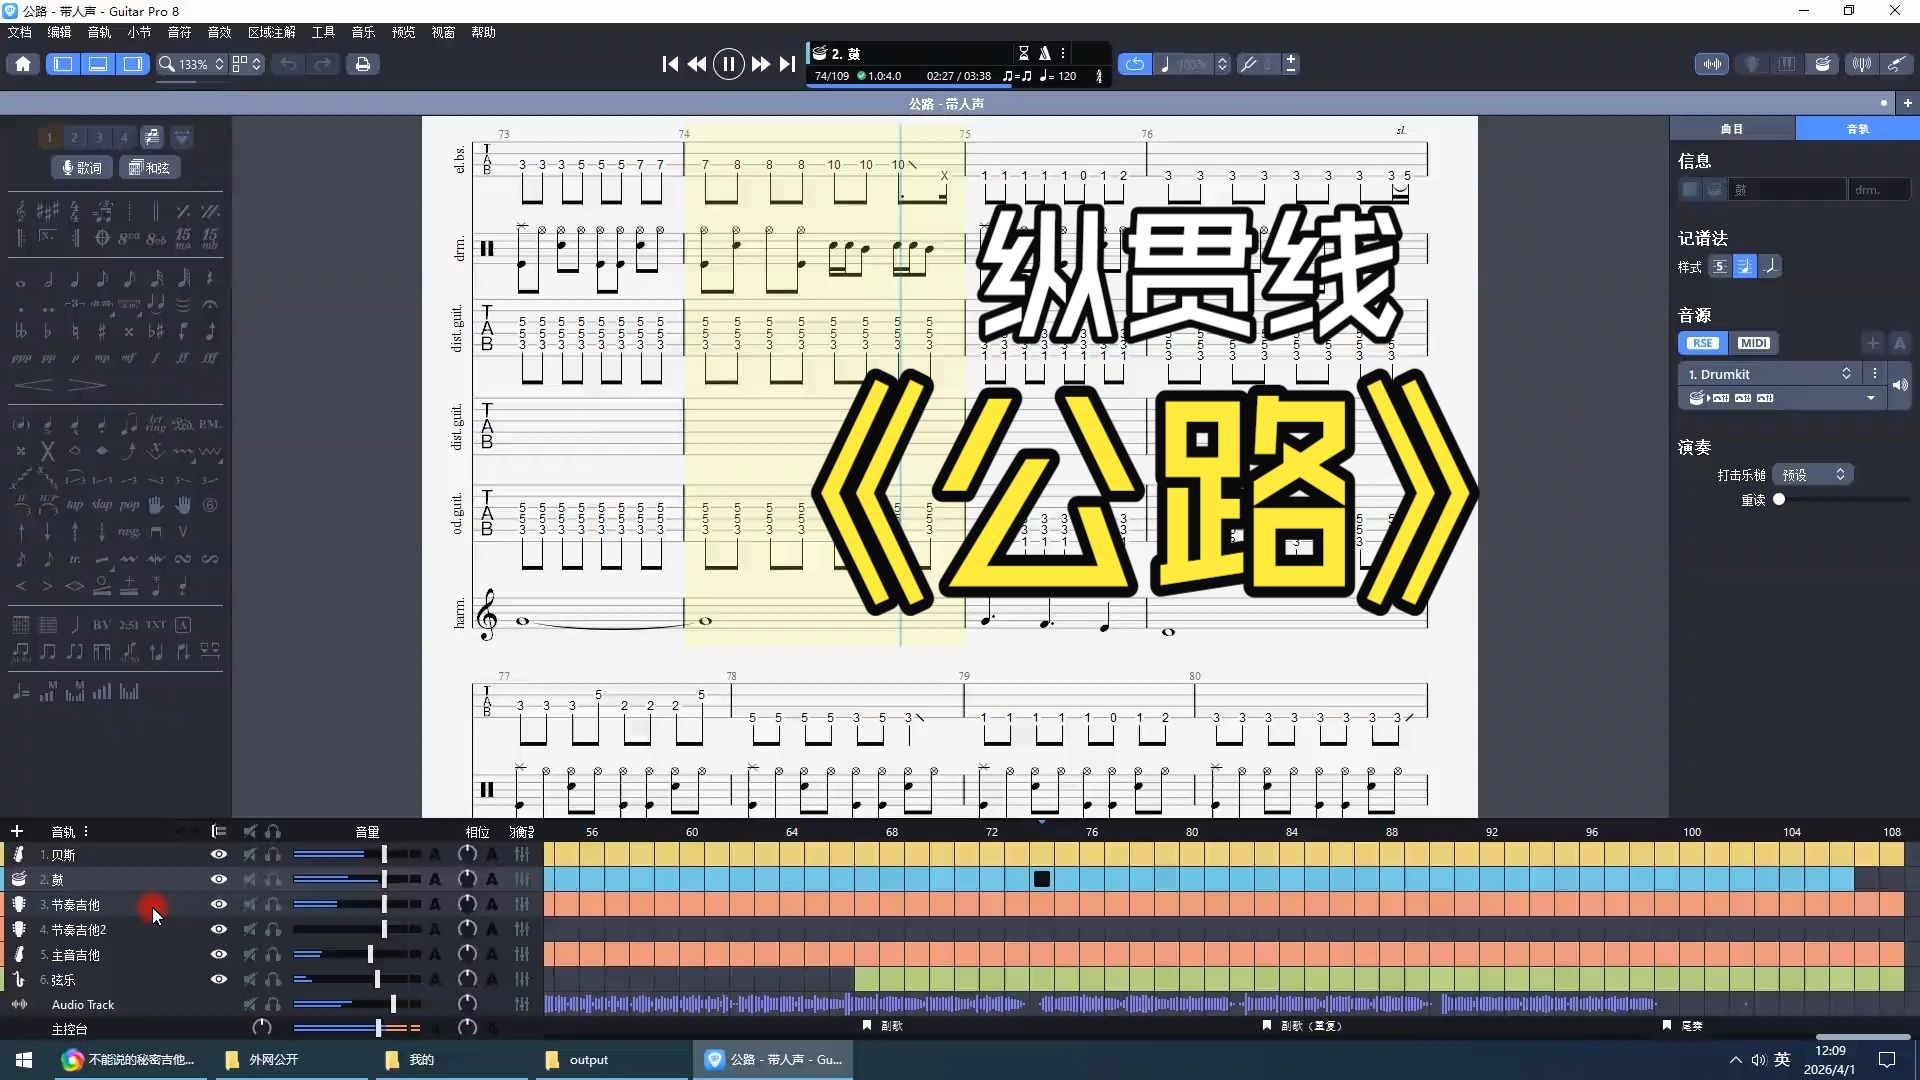Select the Audio Track waveform icon
This screenshot has width=1920, height=1080.
click(19, 1004)
